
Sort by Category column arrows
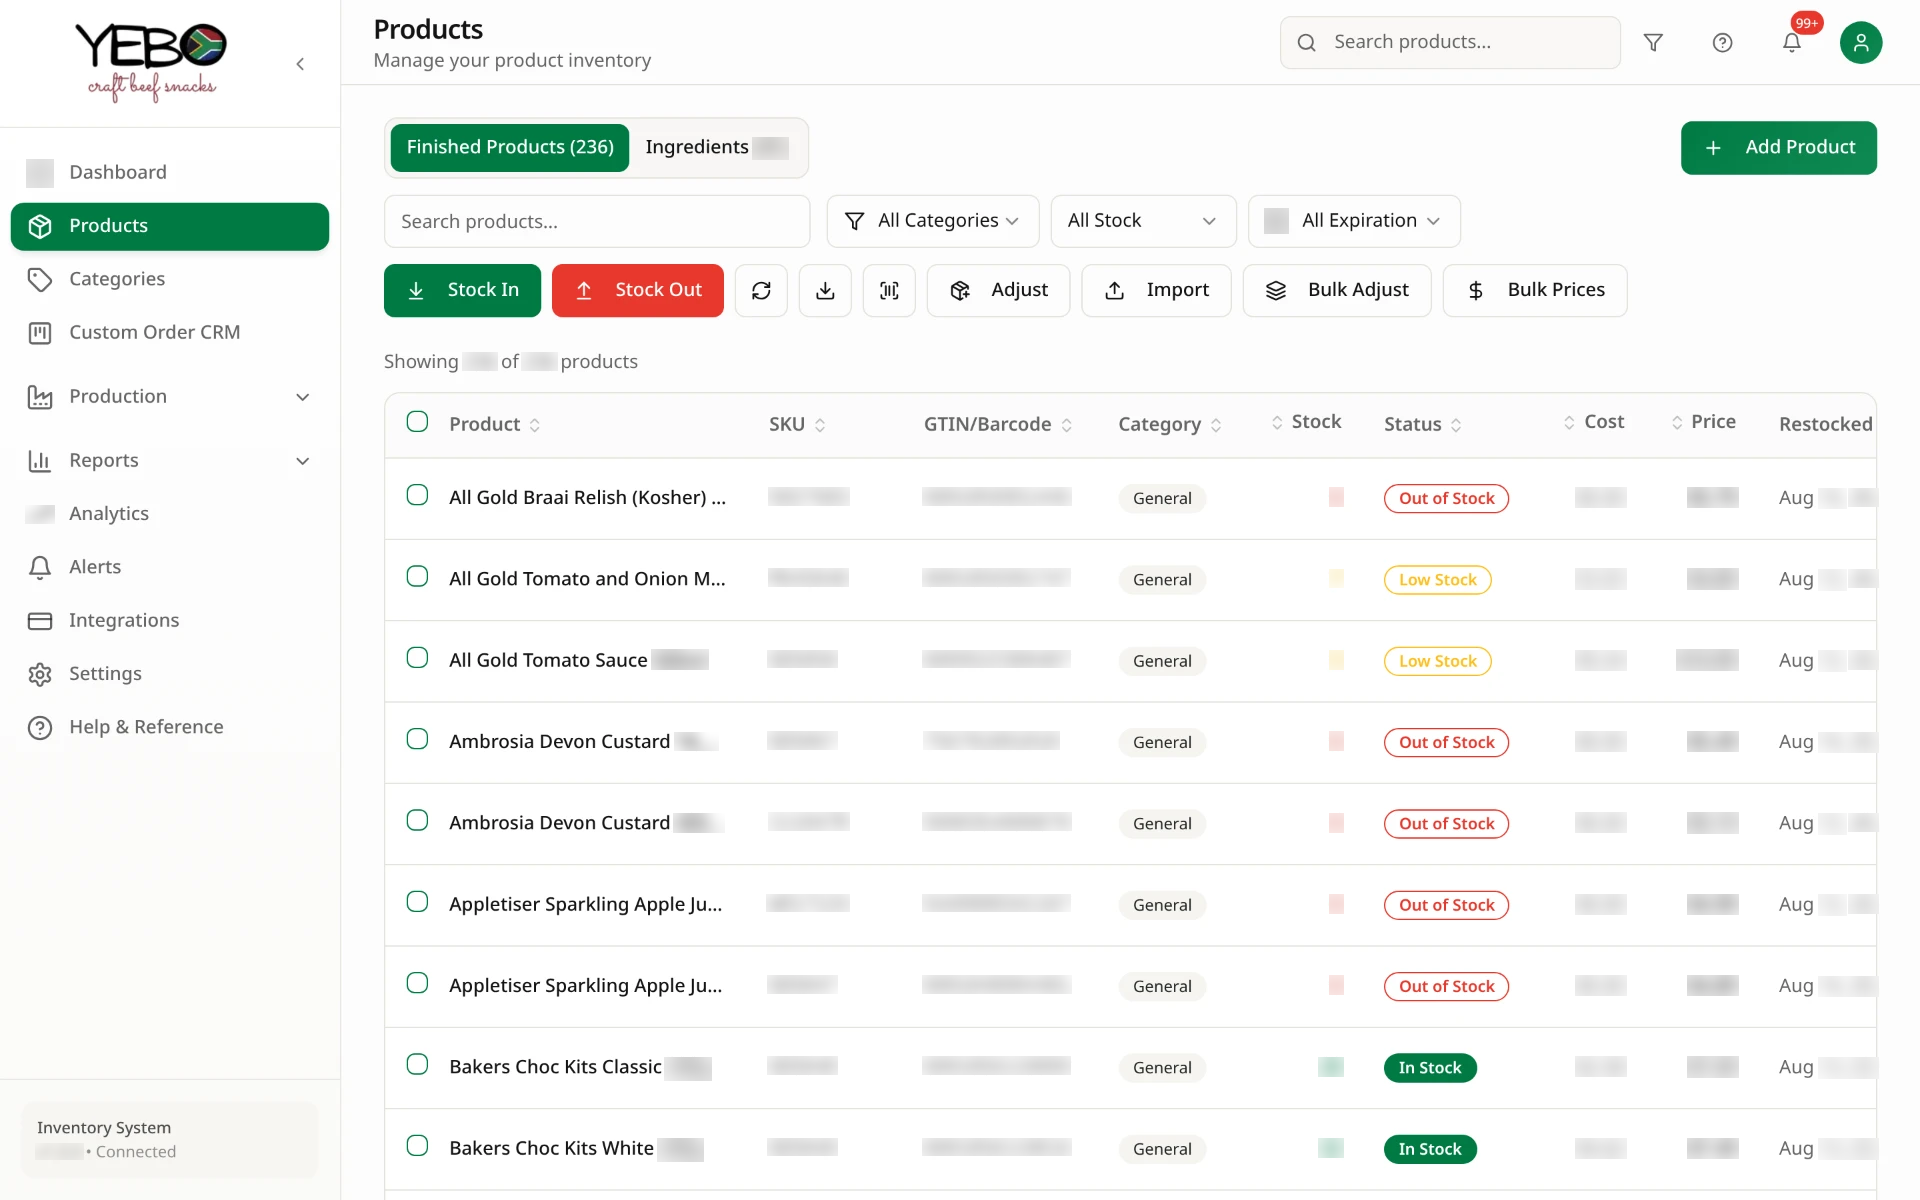pyautogui.click(x=1216, y=425)
